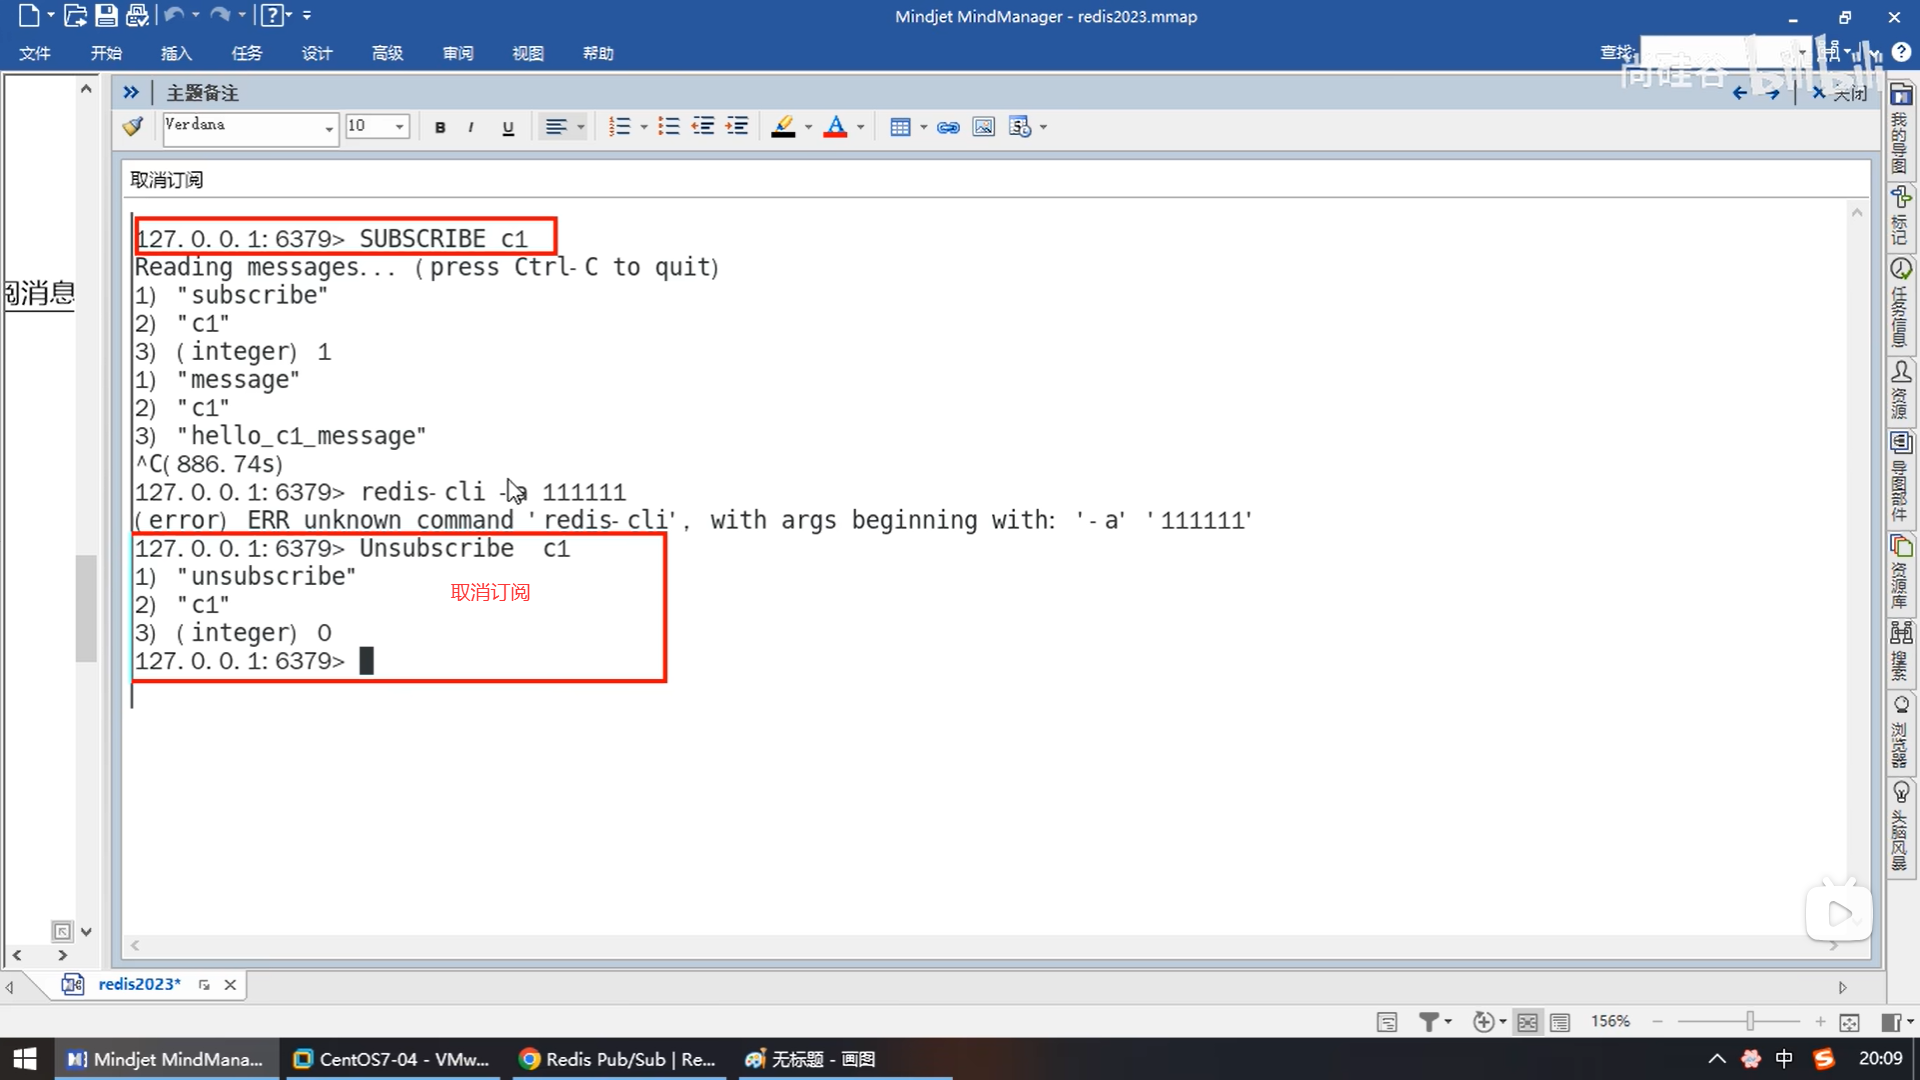1920x1080 pixels.
Task: Toggle italic text formatting
Action: [471, 127]
